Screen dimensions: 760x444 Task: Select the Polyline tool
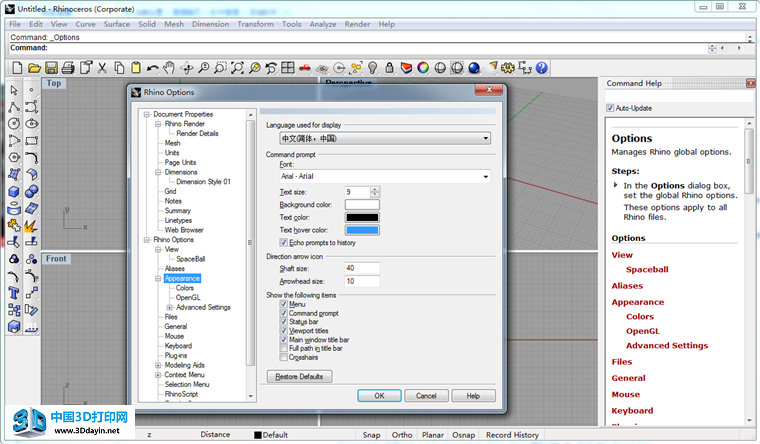(x=14, y=107)
